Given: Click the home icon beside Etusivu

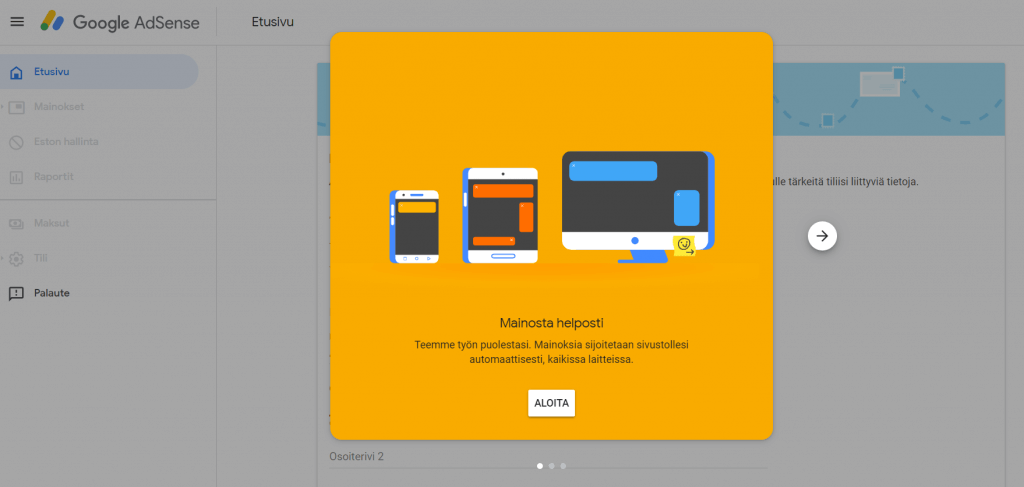Looking at the screenshot, I should [x=16, y=72].
